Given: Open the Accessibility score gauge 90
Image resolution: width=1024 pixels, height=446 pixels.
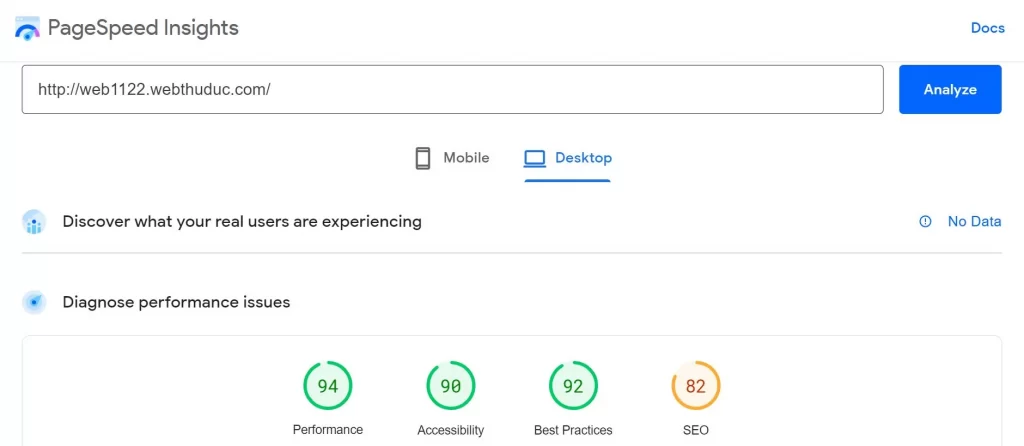Looking at the screenshot, I should [x=451, y=386].
